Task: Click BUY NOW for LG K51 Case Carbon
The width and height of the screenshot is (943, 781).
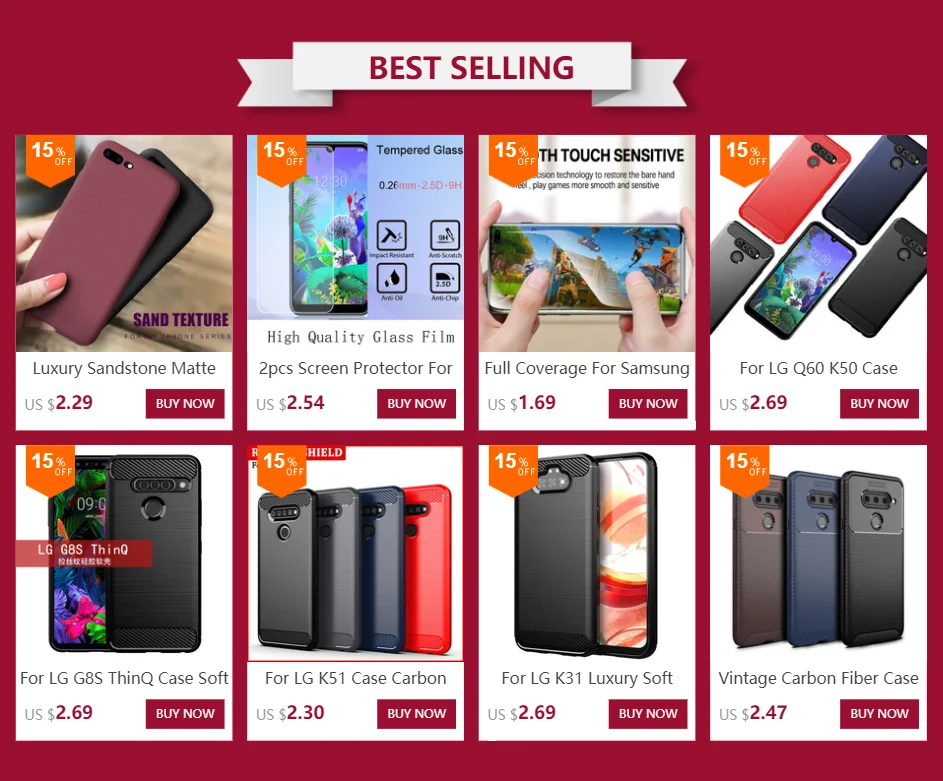Action: click(x=416, y=714)
